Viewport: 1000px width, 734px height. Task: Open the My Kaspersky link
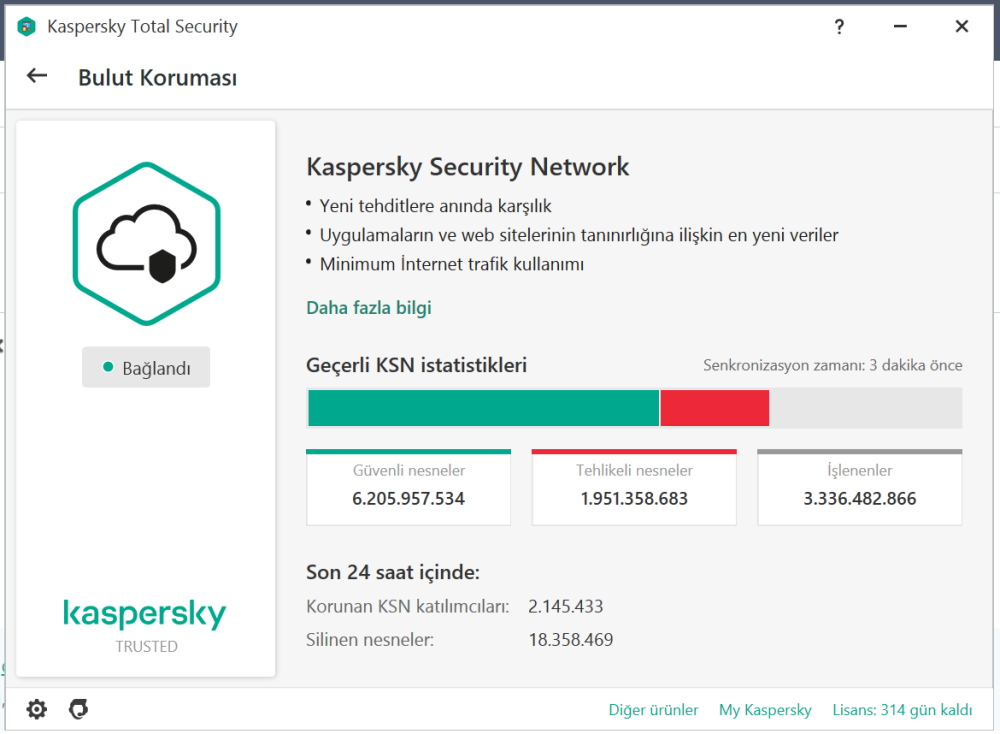(765, 710)
